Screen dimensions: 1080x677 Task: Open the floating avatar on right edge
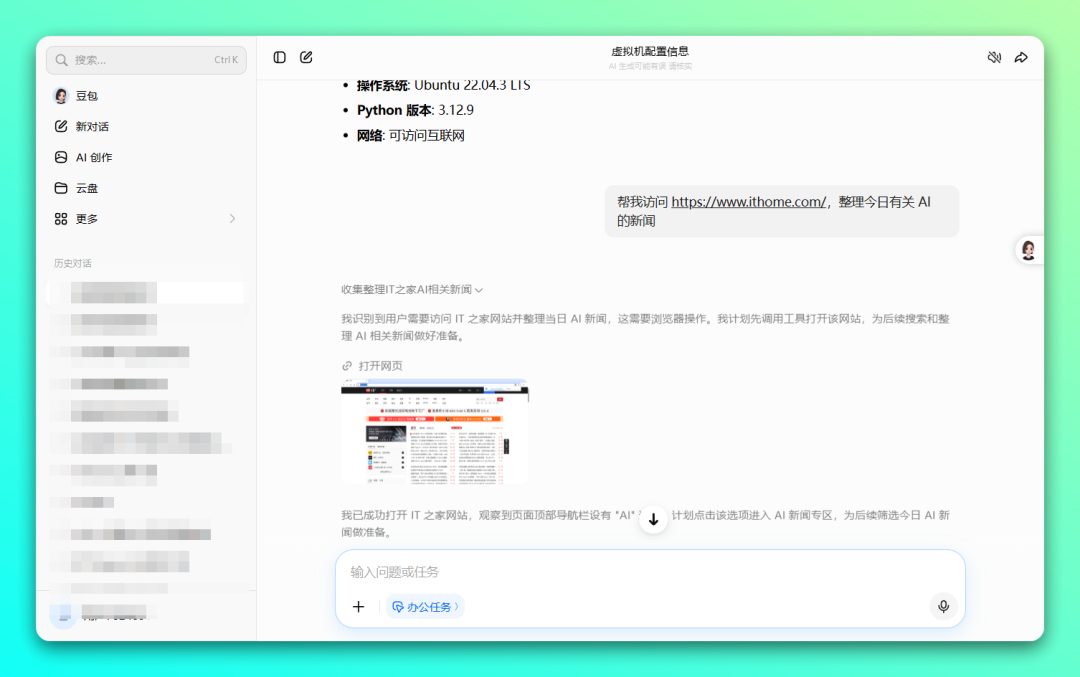[x=1028, y=250]
